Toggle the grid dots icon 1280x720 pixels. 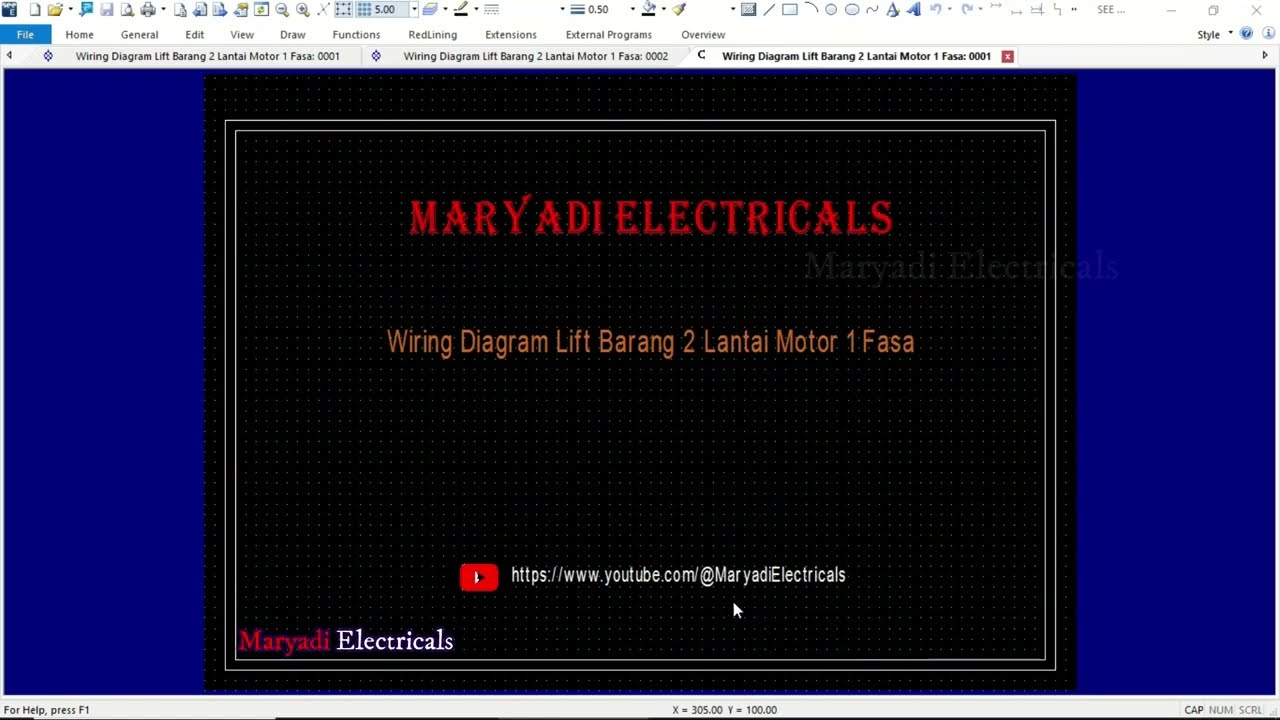[364, 9]
